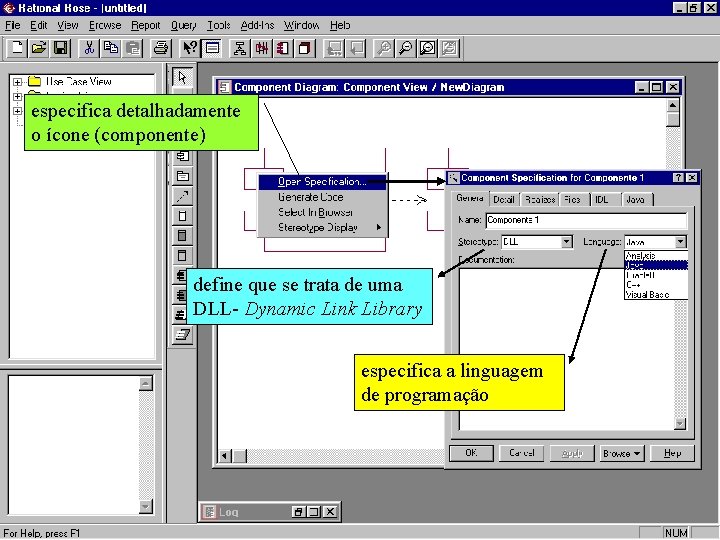Expand the Use Case View tree node
This screenshot has height=540, width=720.
point(17,82)
